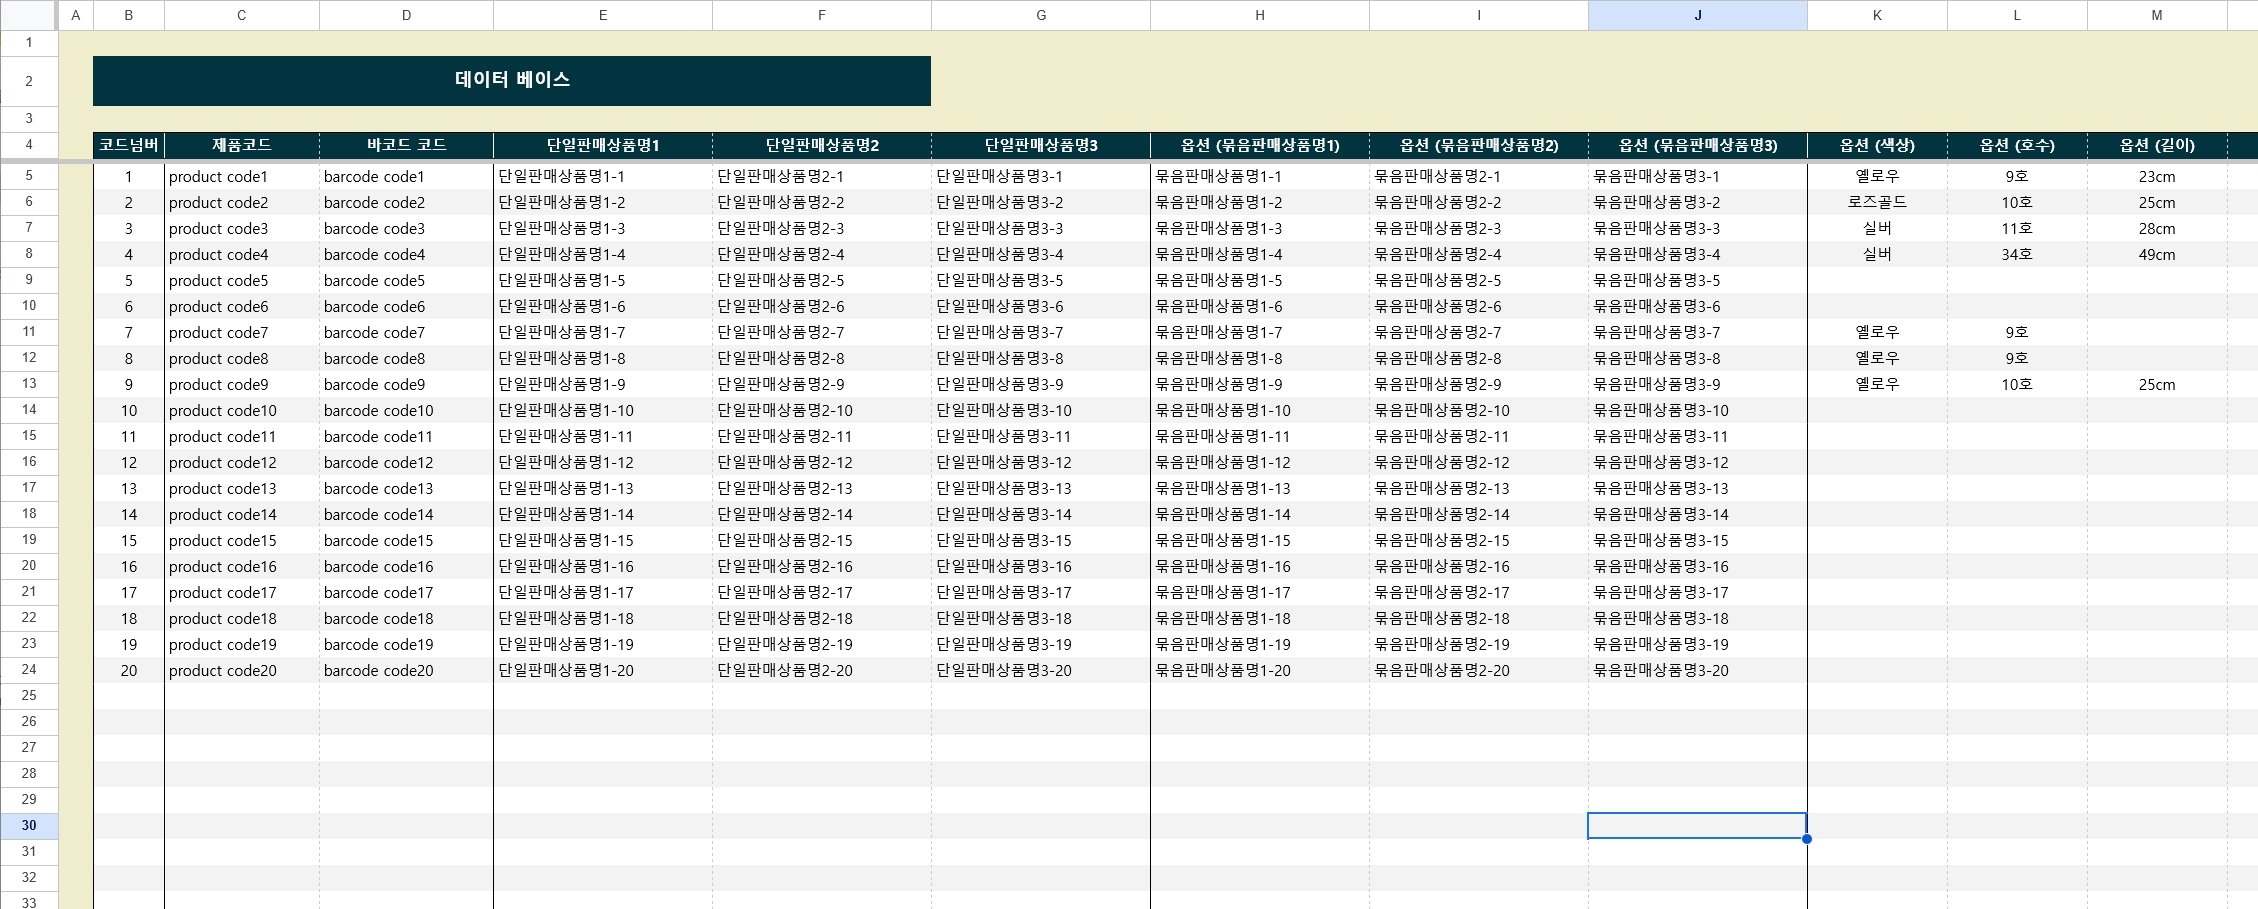Image resolution: width=2258 pixels, height=909 pixels.
Task: Click cell containing product code10
Action: tap(223, 411)
